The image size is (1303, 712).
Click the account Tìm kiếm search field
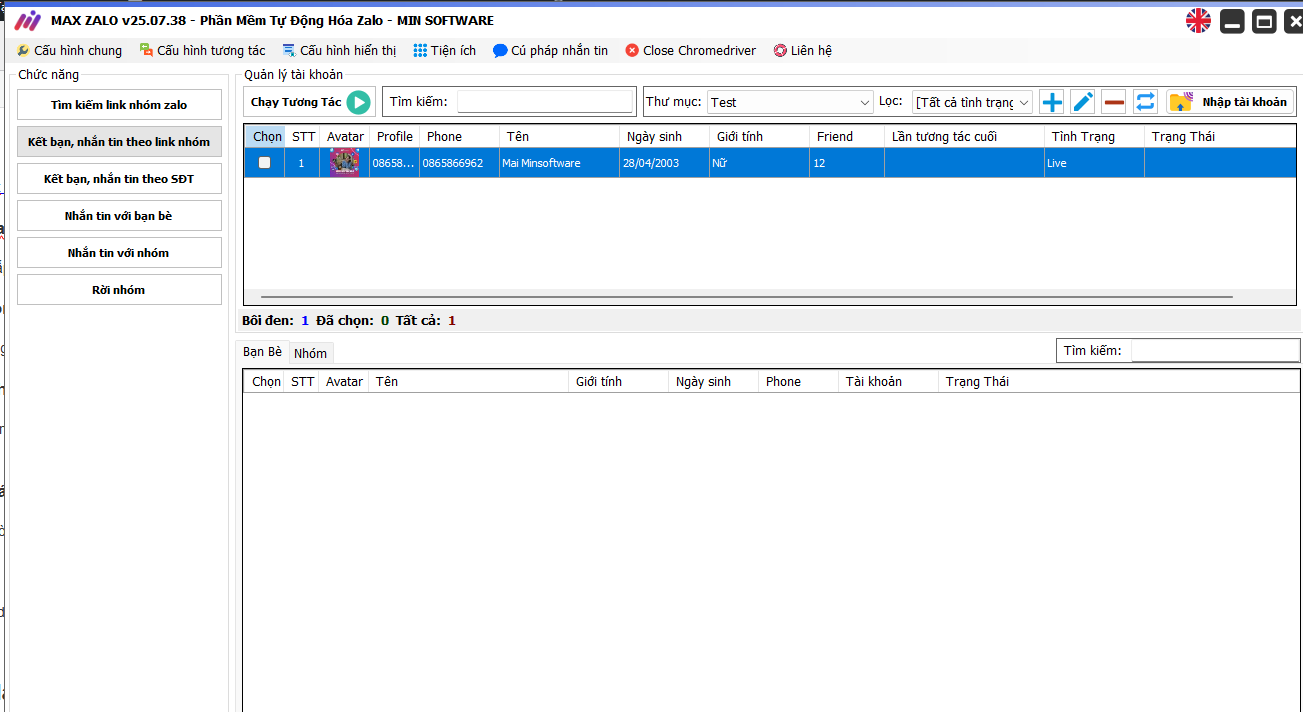pyautogui.click(x=546, y=101)
